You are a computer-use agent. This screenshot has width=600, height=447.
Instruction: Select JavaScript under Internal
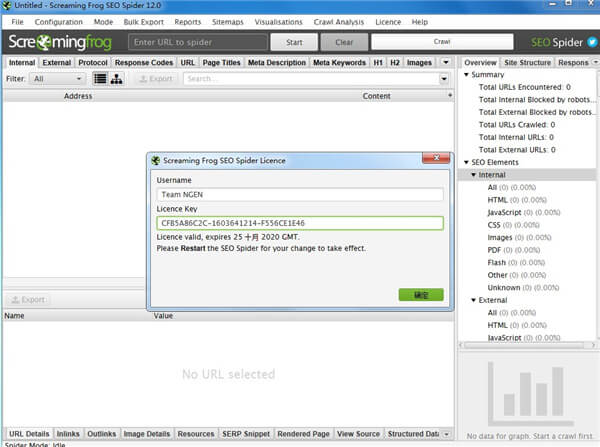click(524, 212)
